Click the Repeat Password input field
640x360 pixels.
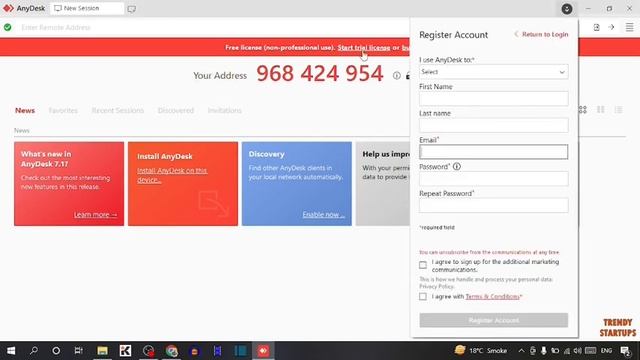pyautogui.click(x=493, y=205)
